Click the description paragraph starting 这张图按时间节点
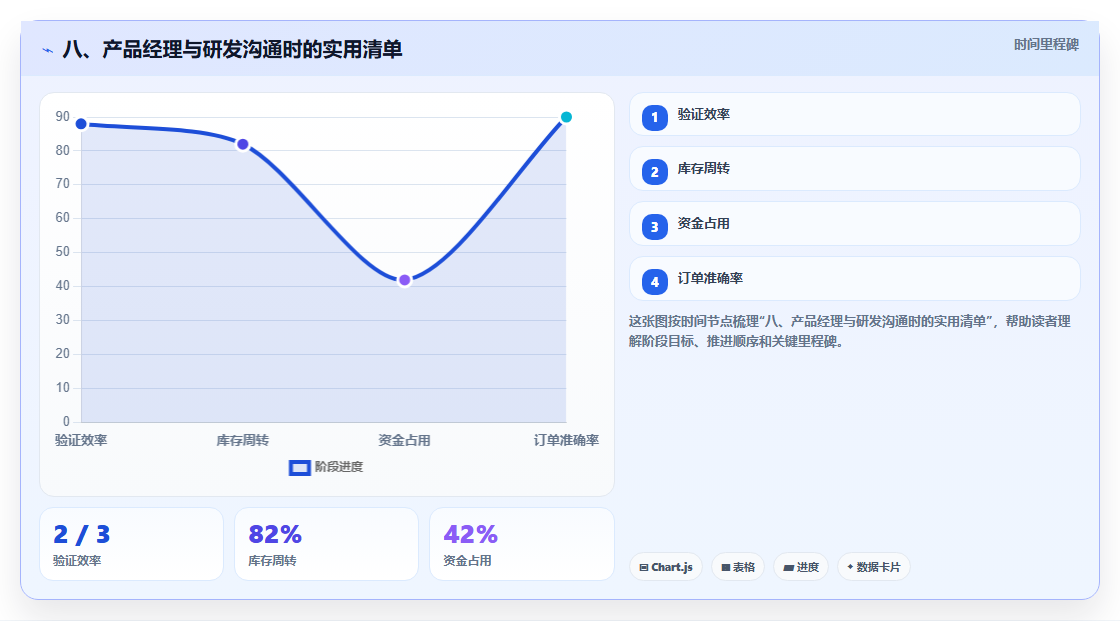Viewport: 1120px width, 621px height. point(850,331)
